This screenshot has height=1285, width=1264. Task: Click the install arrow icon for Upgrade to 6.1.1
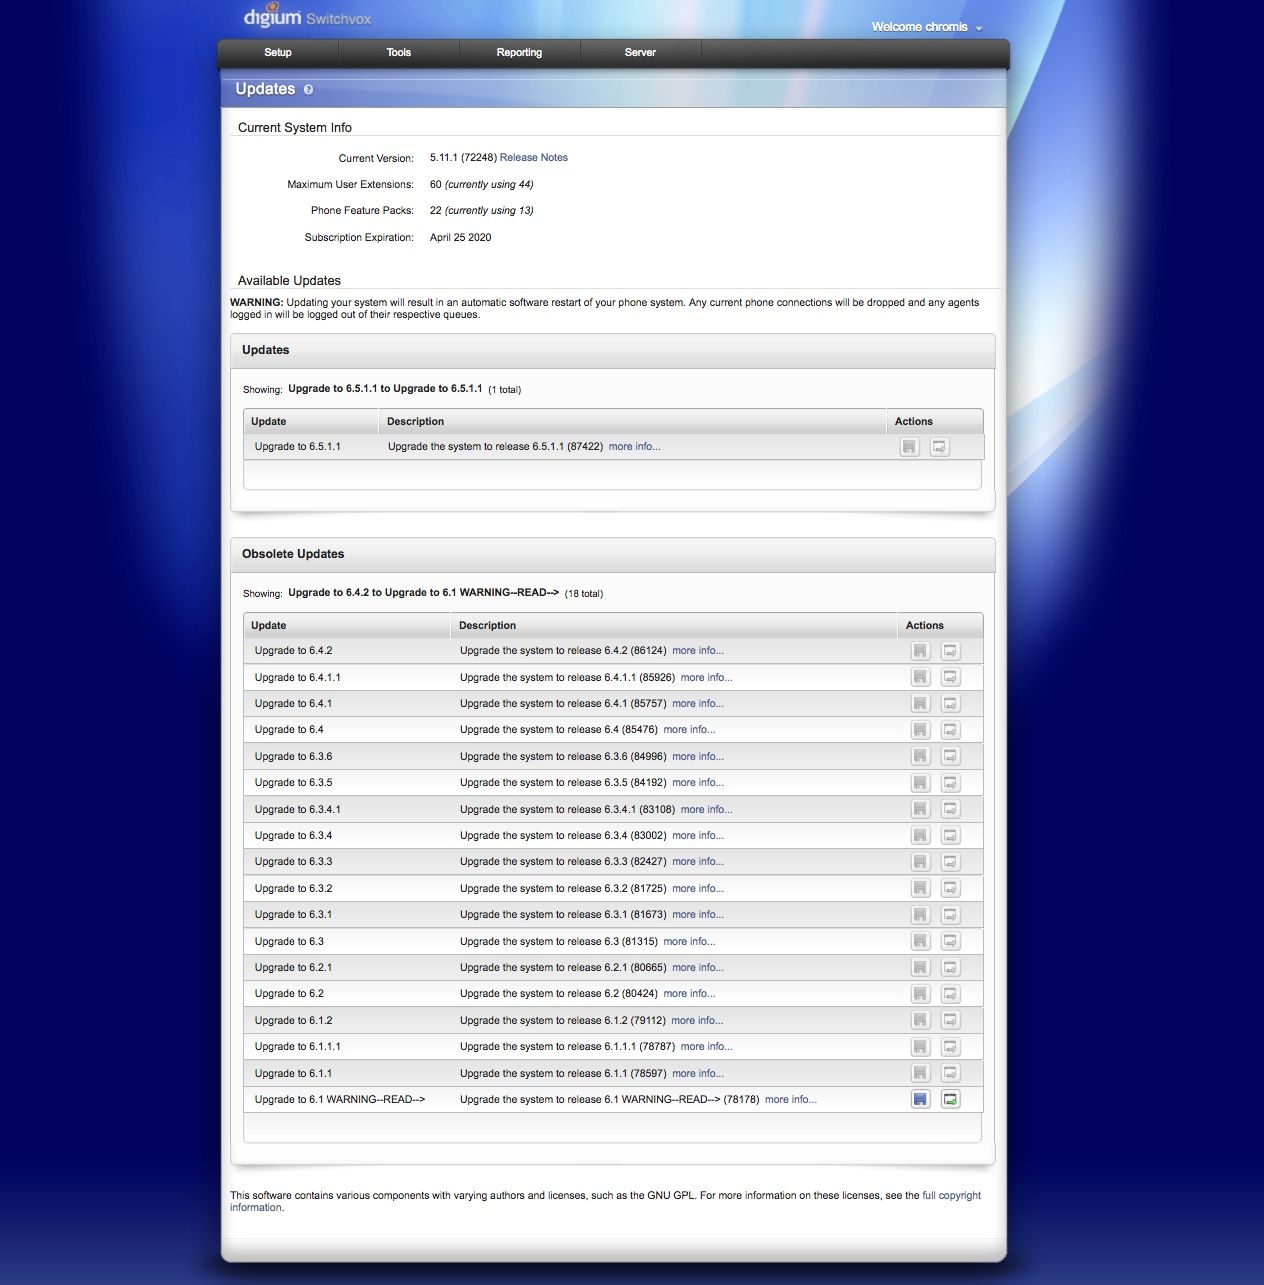coord(951,1073)
